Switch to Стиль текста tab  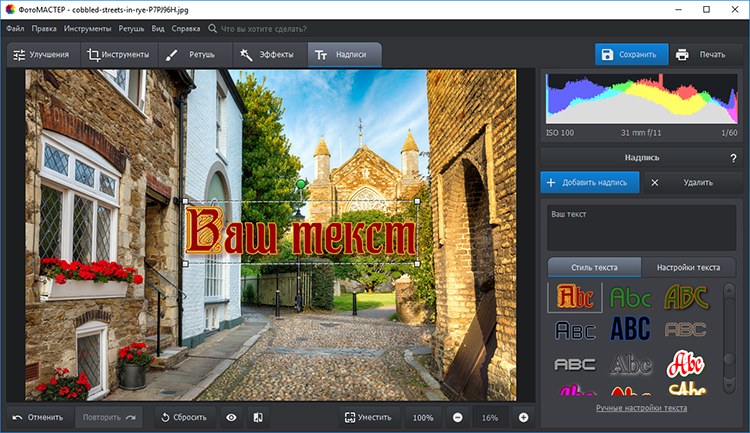[x=594, y=267]
